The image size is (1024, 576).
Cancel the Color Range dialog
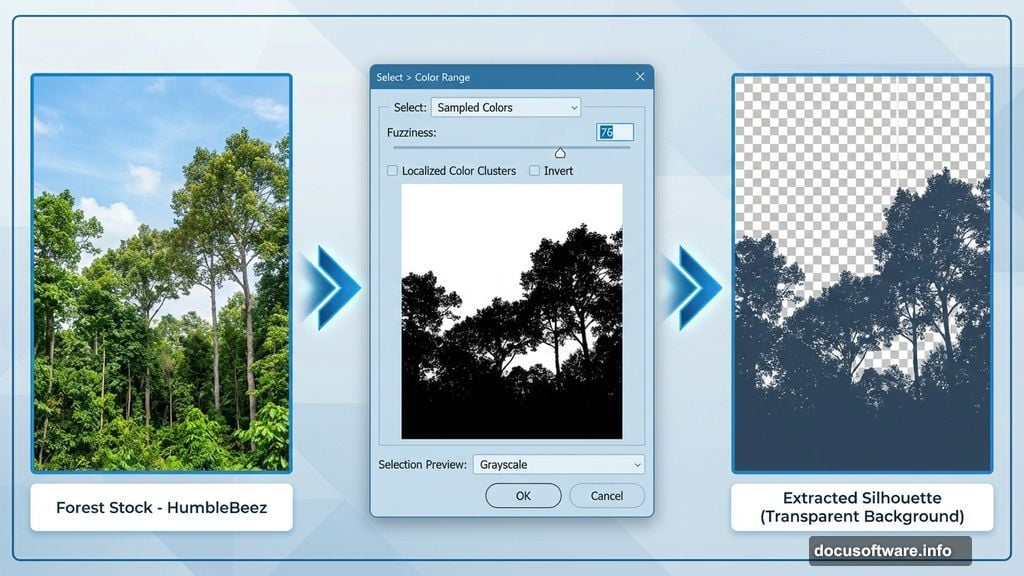[x=606, y=495]
